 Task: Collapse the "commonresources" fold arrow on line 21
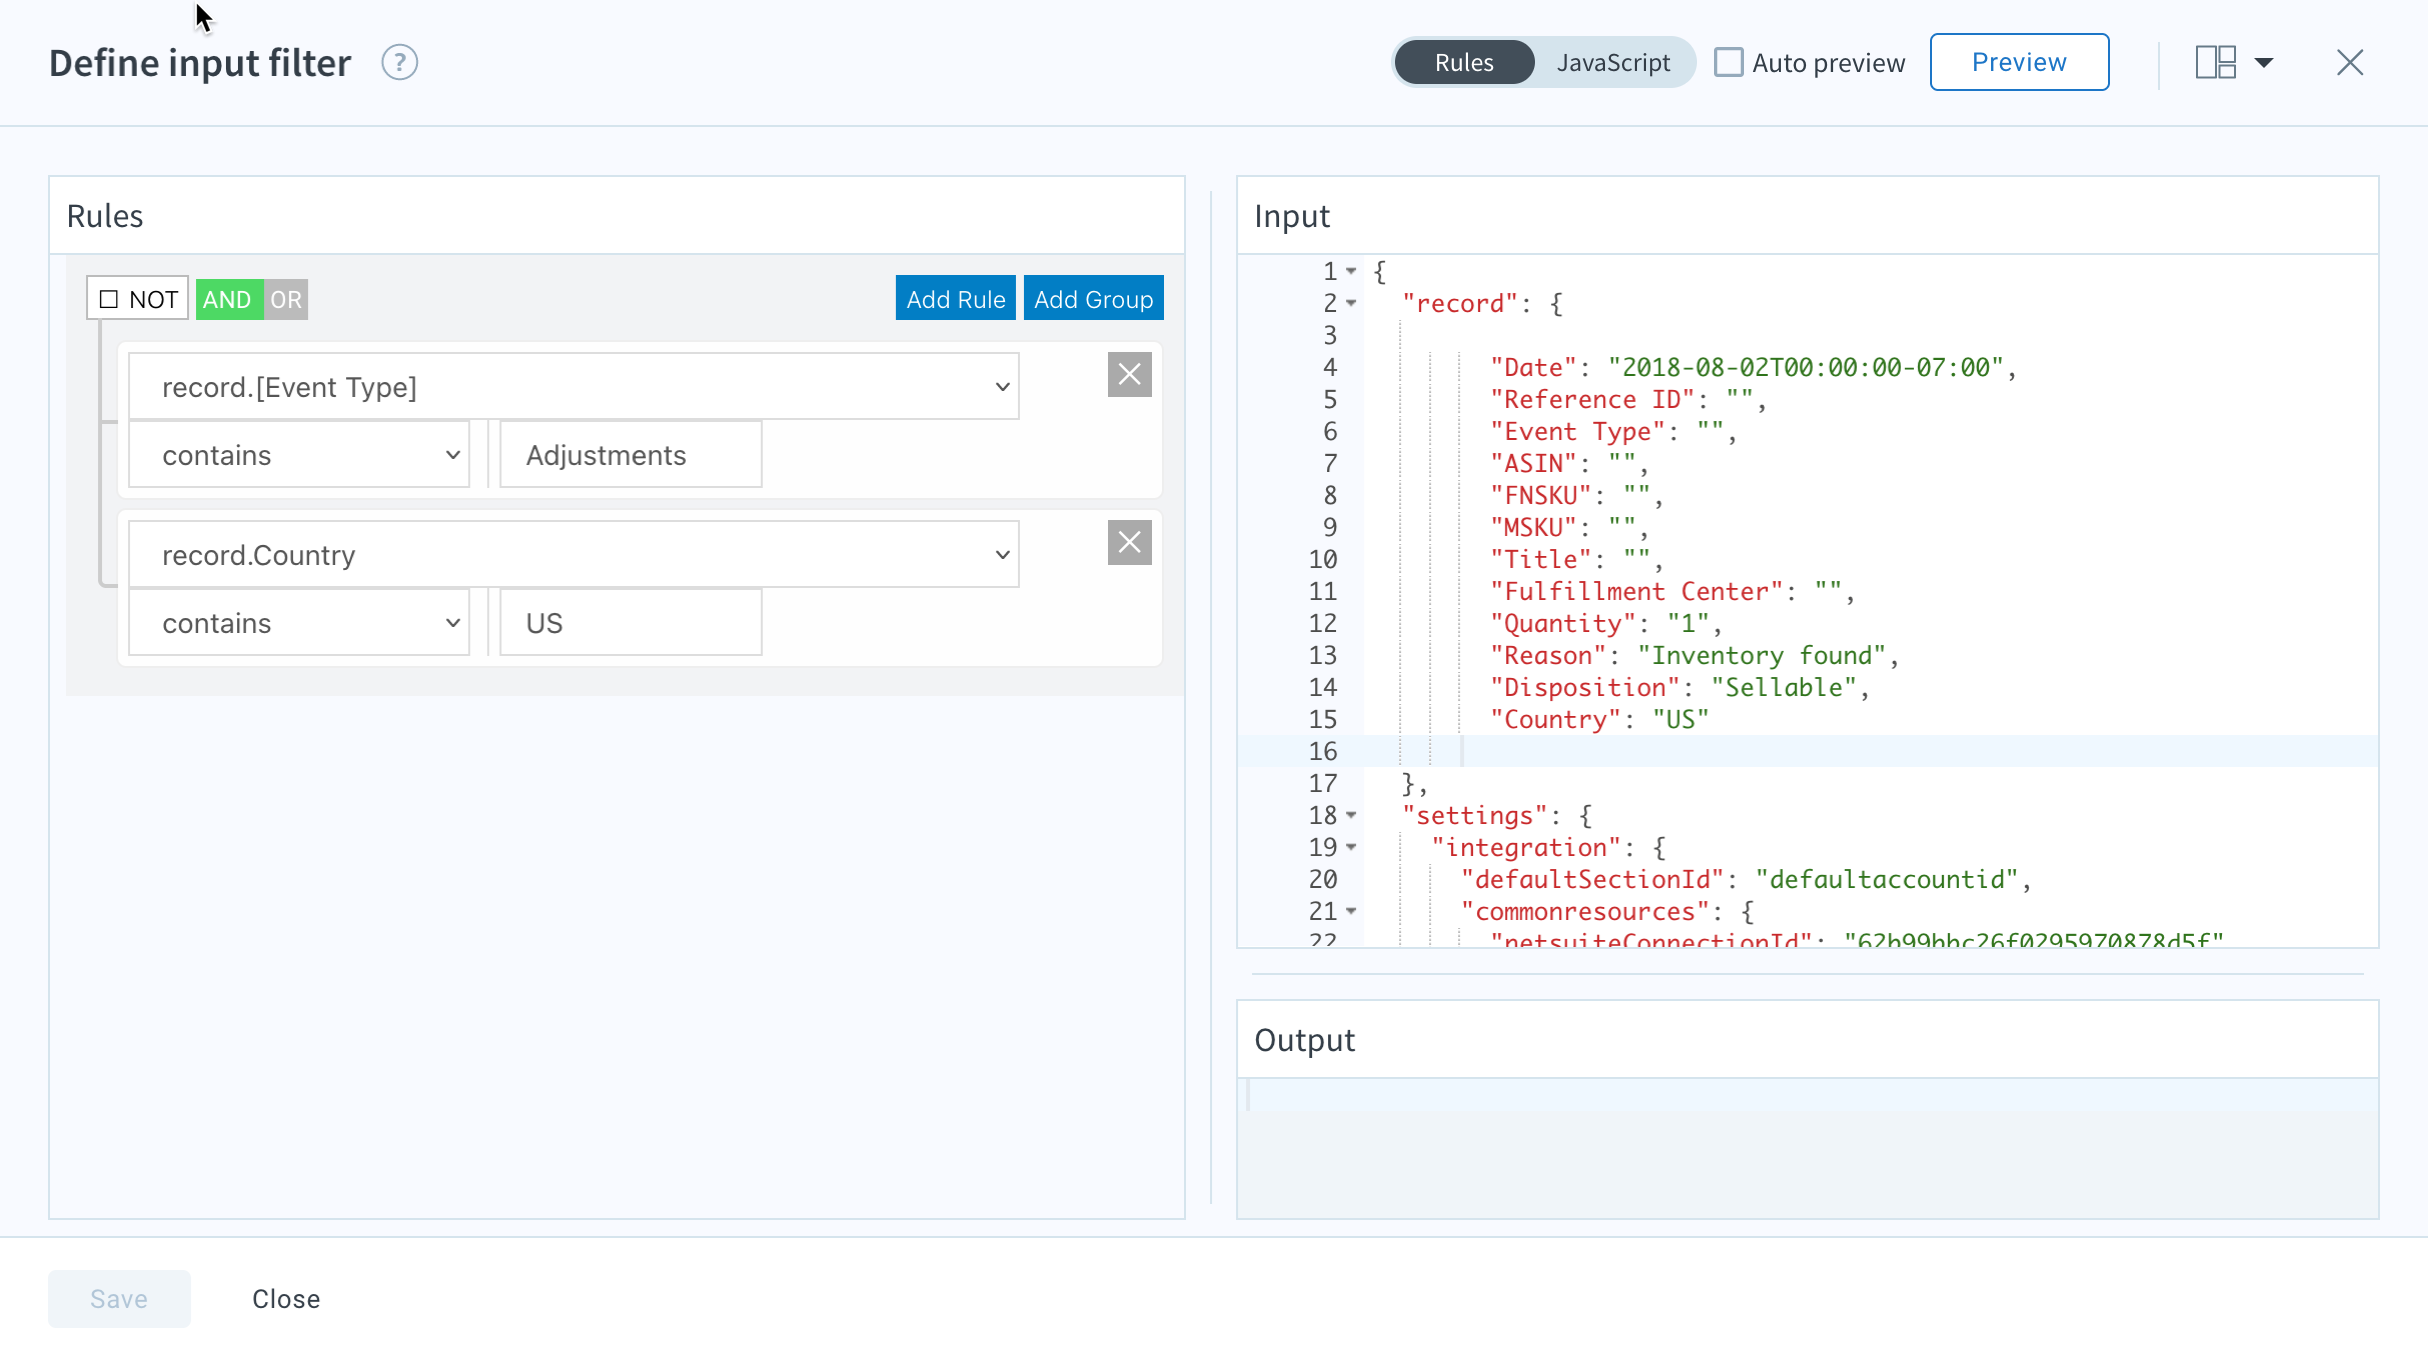1351,911
